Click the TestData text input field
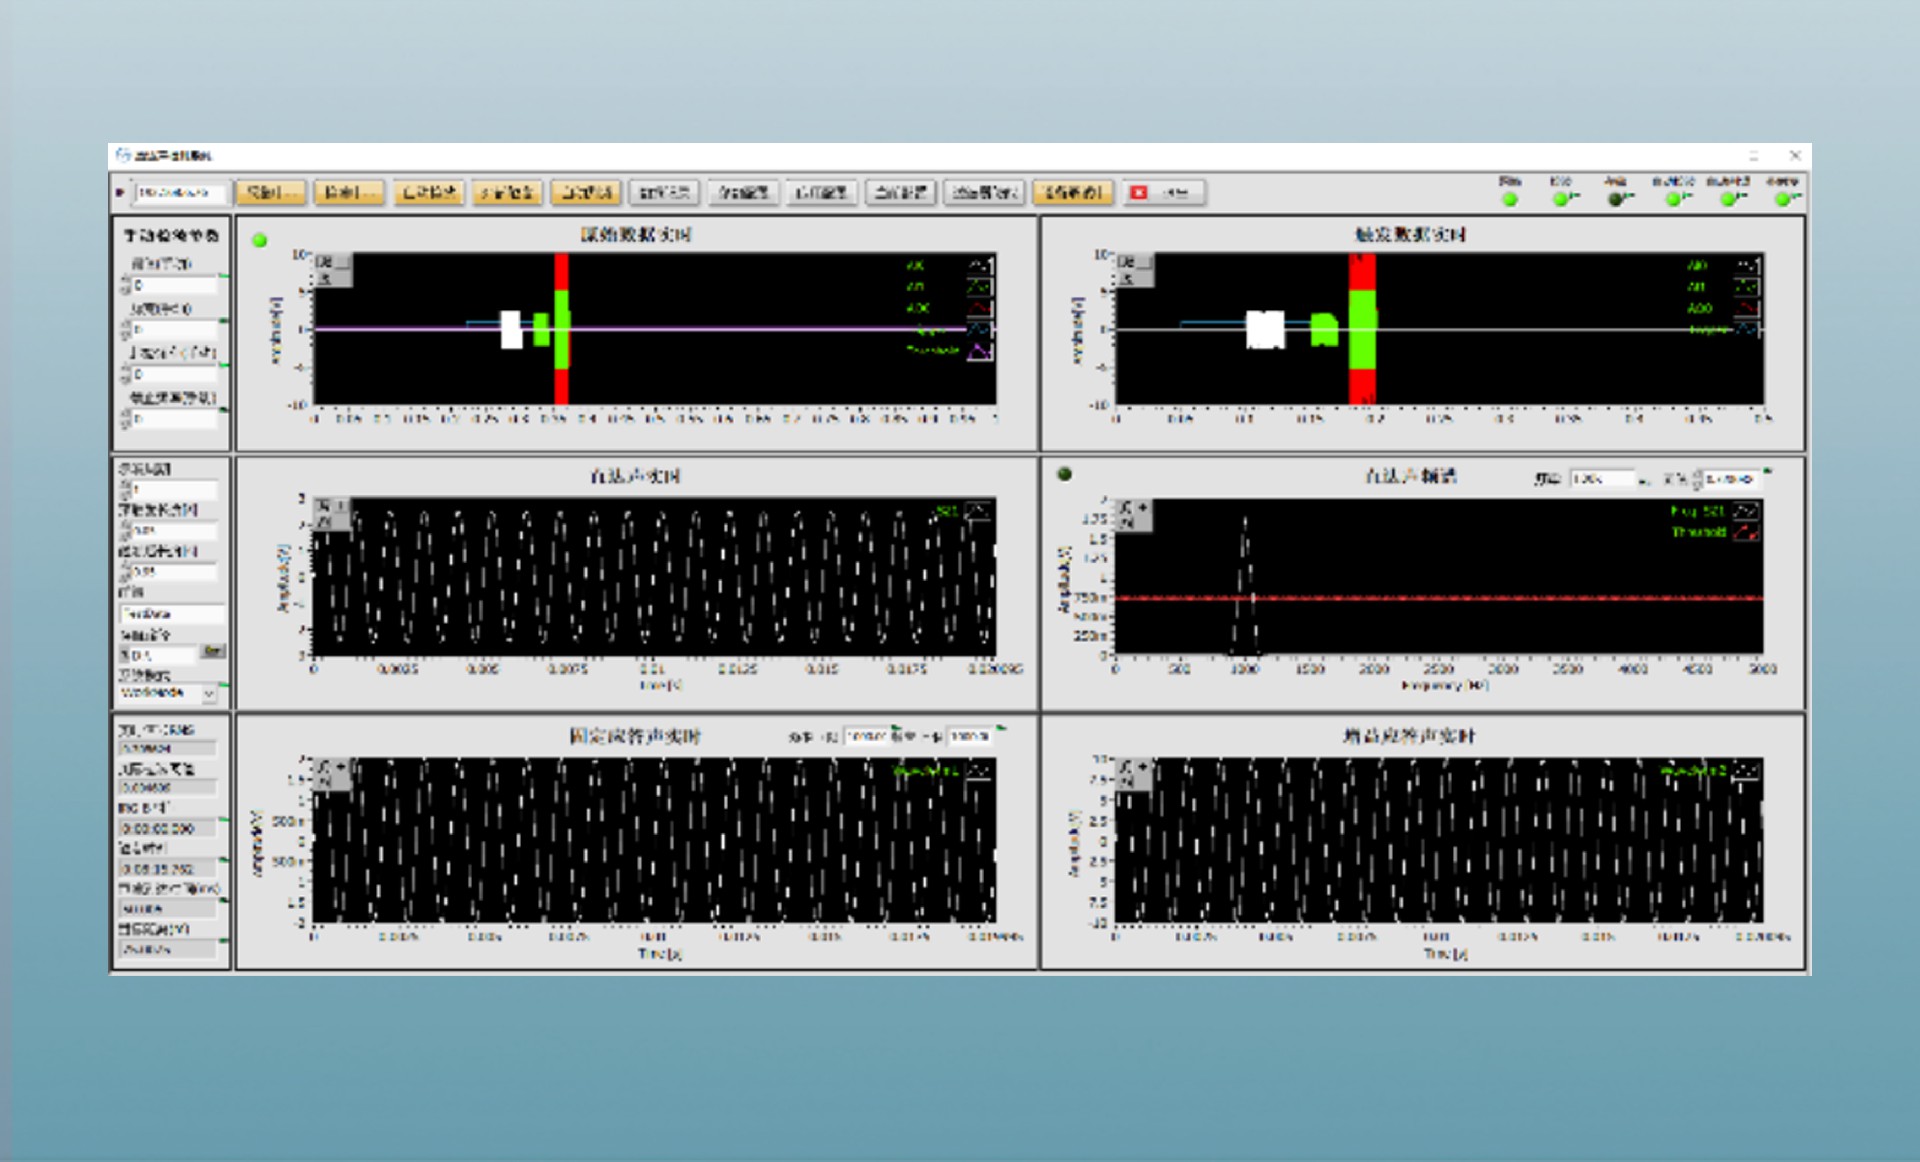1920x1162 pixels. tap(170, 614)
